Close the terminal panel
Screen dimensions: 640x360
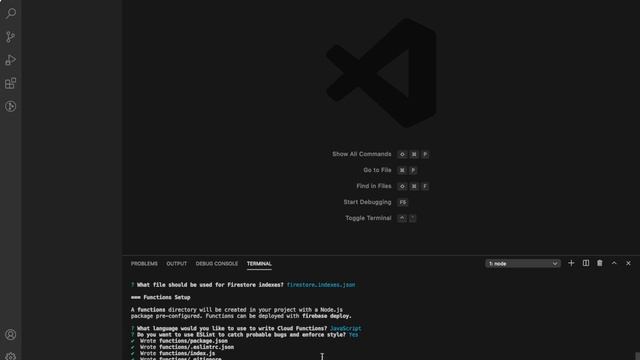[628, 263]
